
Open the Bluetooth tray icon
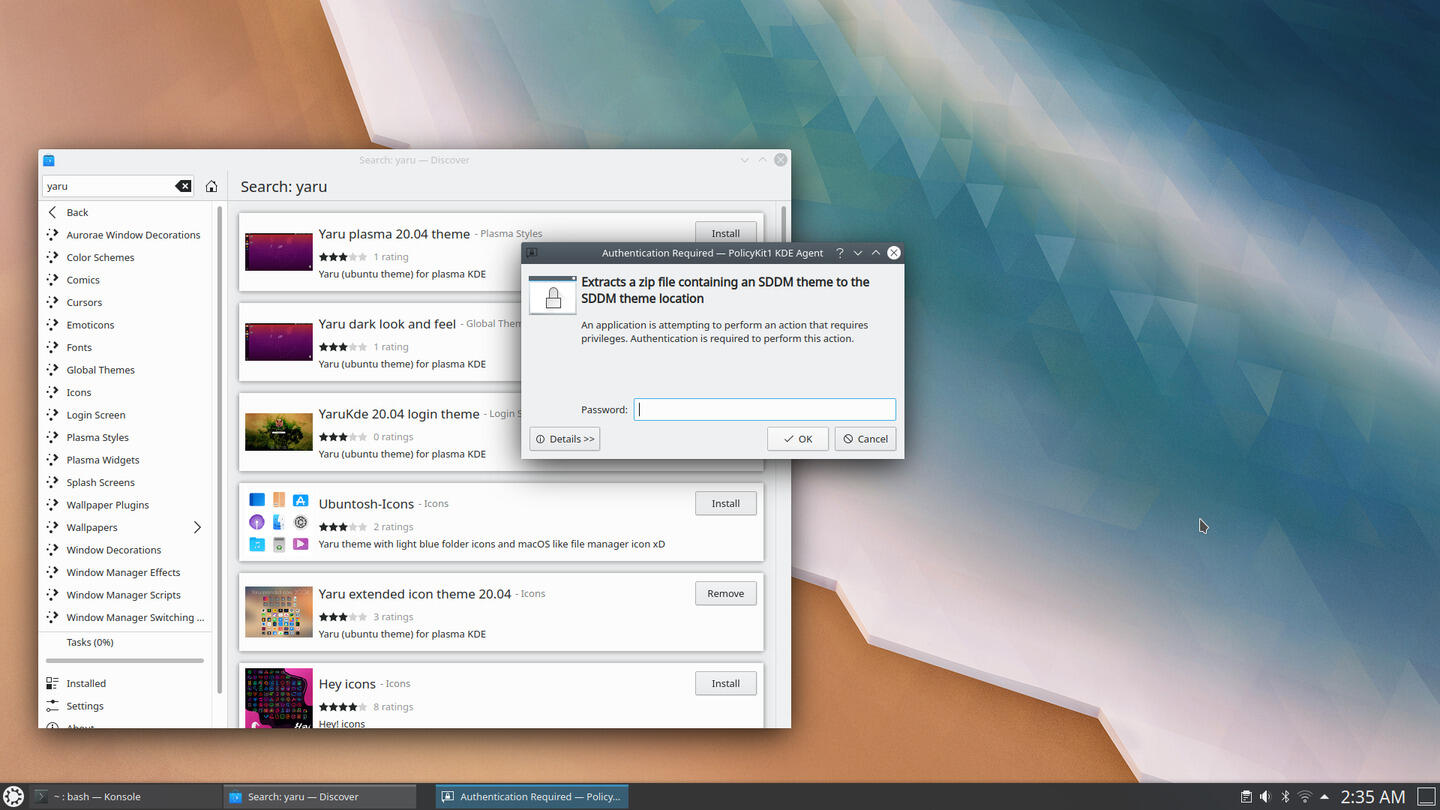point(1285,797)
